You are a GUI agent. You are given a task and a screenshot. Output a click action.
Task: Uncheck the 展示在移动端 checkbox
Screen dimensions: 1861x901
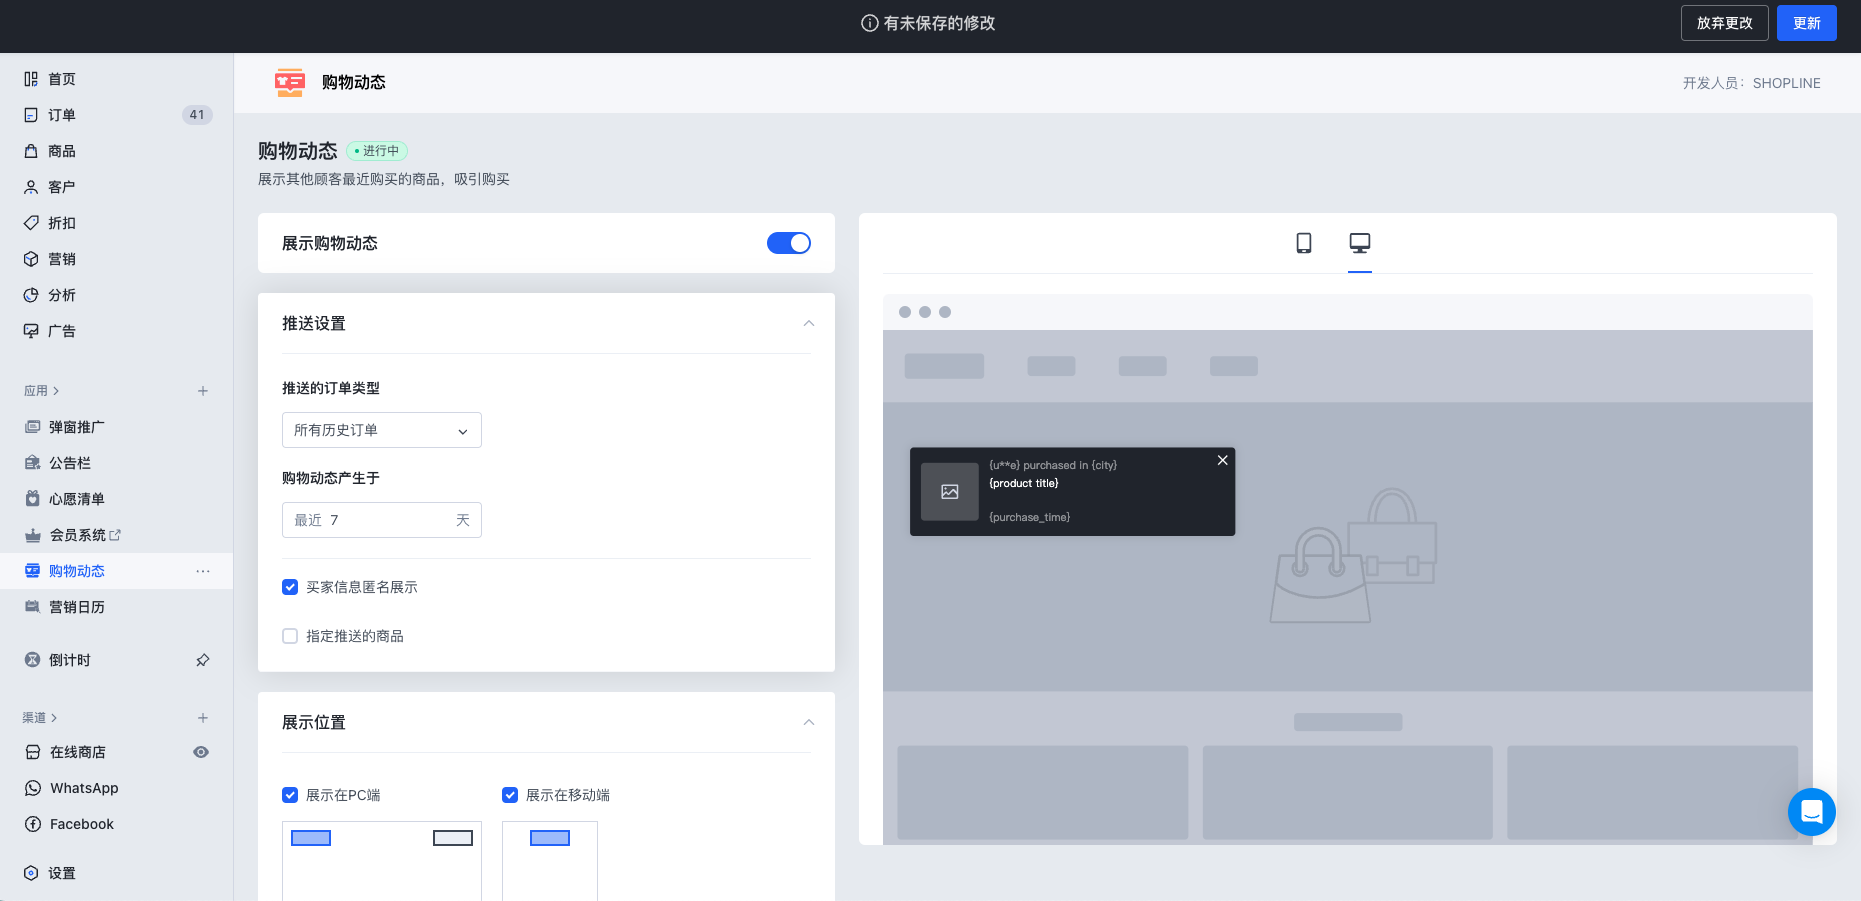510,795
